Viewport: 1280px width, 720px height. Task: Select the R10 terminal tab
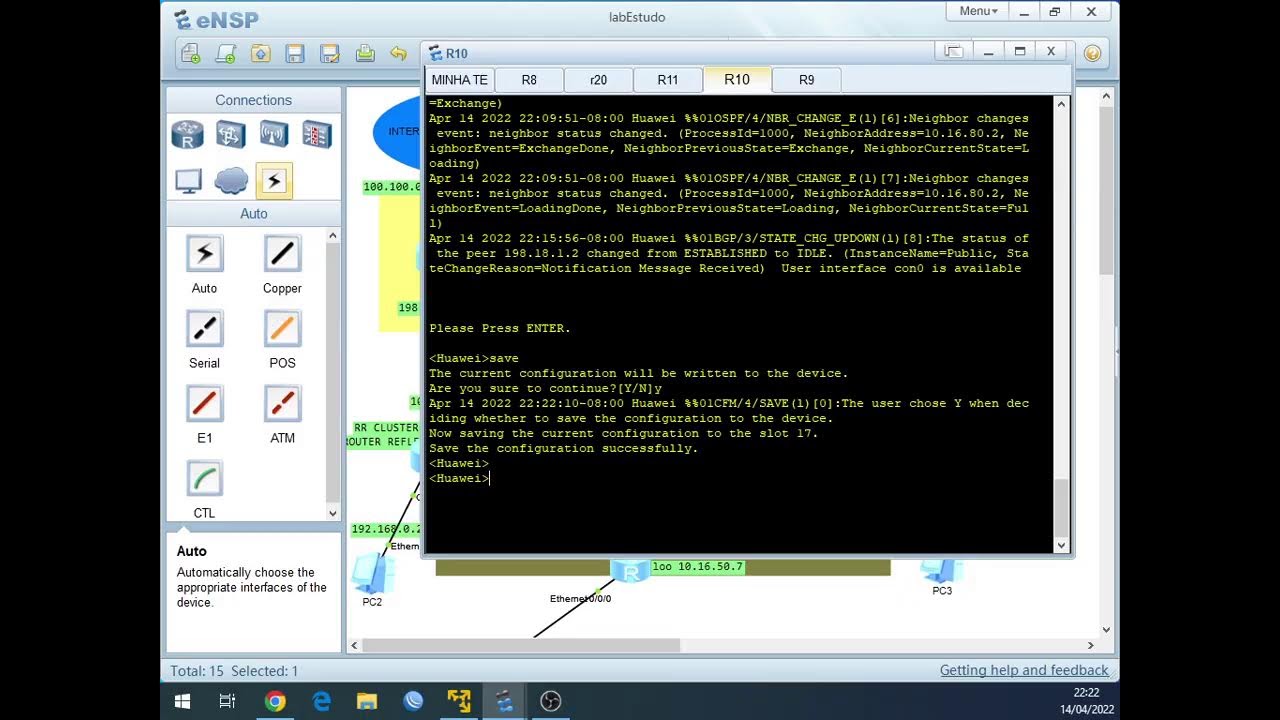[x=737, y=80]
